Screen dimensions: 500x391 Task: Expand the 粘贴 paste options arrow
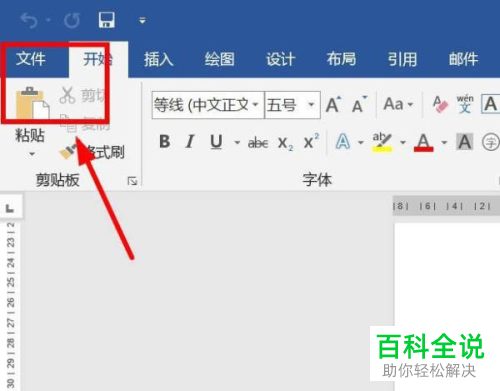click(32, 154)
